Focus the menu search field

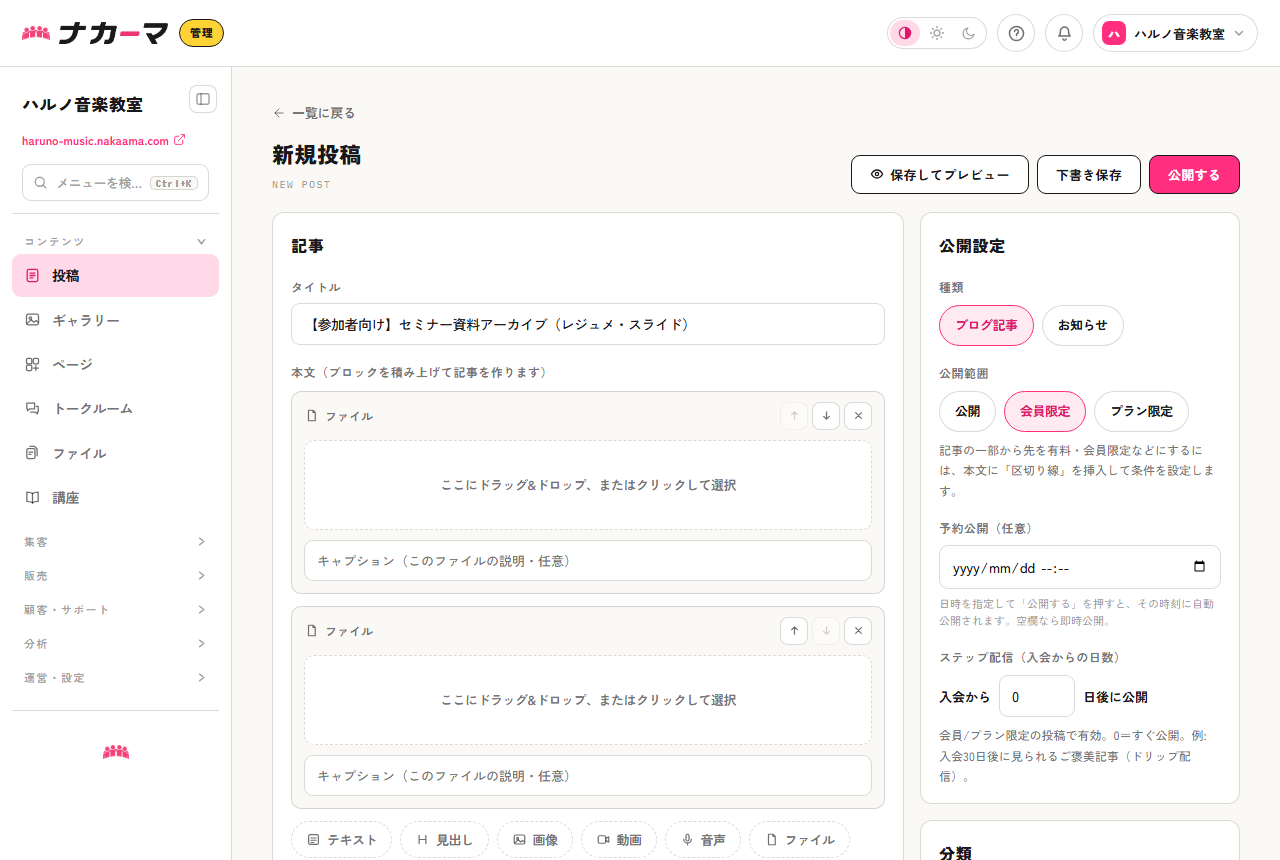pos(115,183)
